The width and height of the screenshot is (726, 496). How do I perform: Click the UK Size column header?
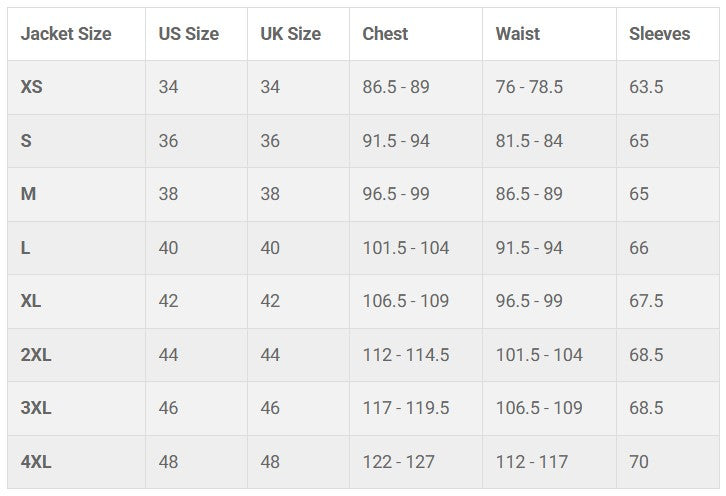(x=290, y=34)
